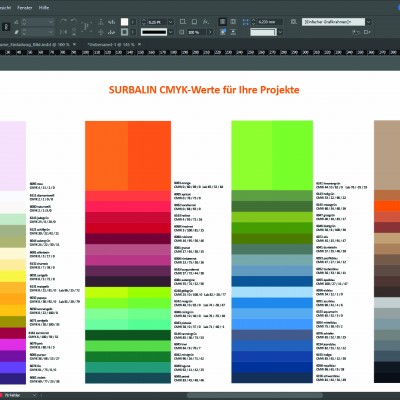Click the P reference point indicator
400x400 pixels.
point(86,27)
